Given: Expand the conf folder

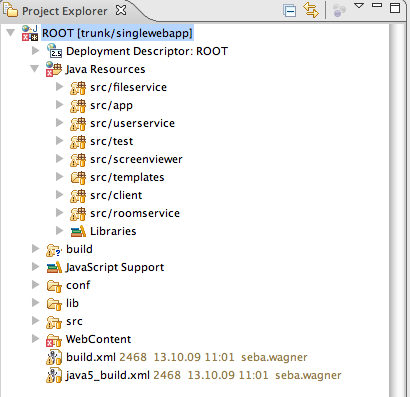Looking at the screenshot, I should [35, 285].
